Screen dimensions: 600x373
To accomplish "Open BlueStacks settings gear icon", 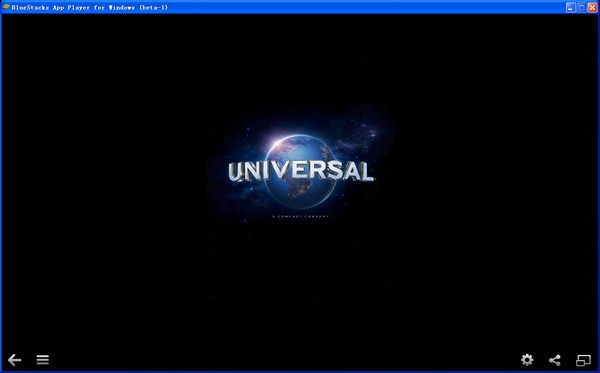I will coord(527,360).
